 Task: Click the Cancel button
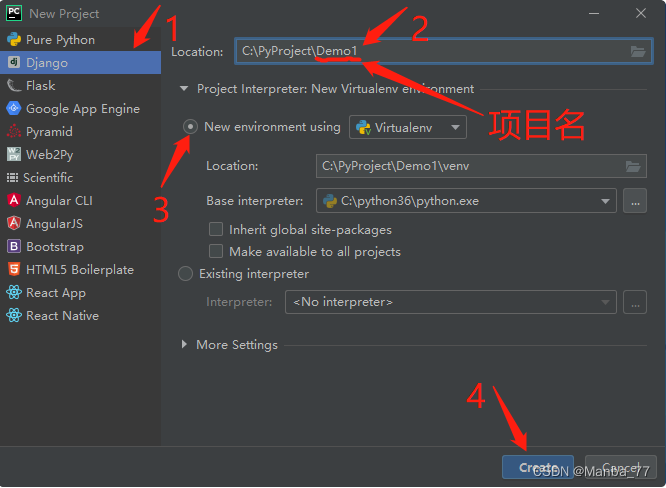pyautogui.click(x=621, y=467)
